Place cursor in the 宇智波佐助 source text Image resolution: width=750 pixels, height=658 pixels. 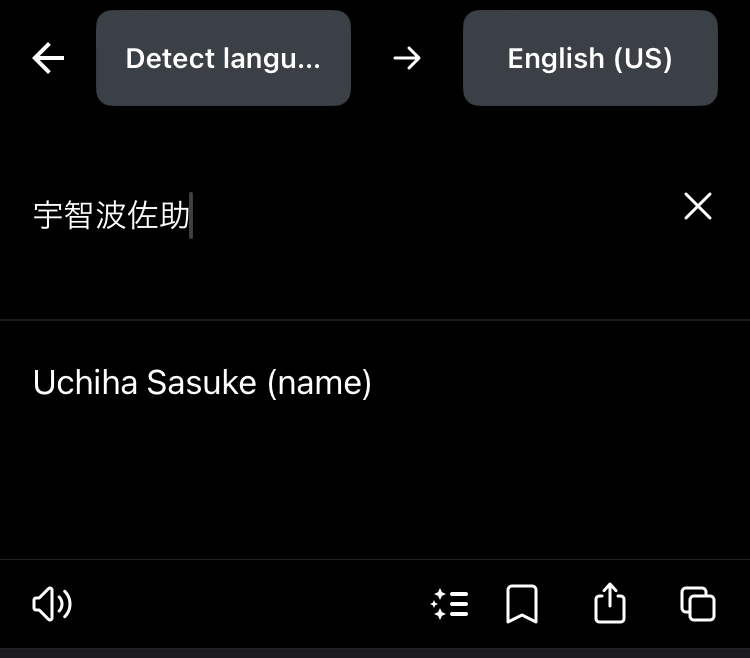pyautogui.click(x=111, y=215)
